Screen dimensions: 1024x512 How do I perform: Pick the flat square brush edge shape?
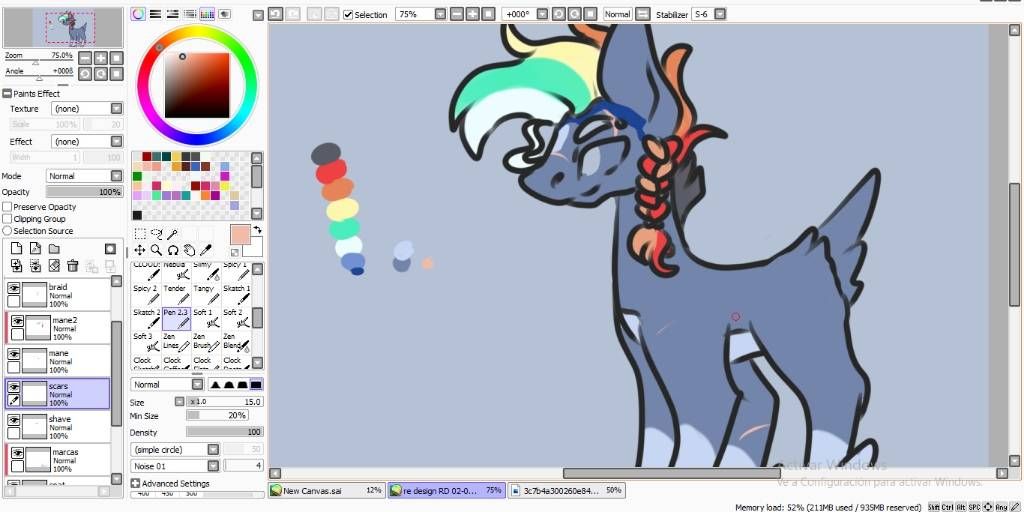(256, 385)
